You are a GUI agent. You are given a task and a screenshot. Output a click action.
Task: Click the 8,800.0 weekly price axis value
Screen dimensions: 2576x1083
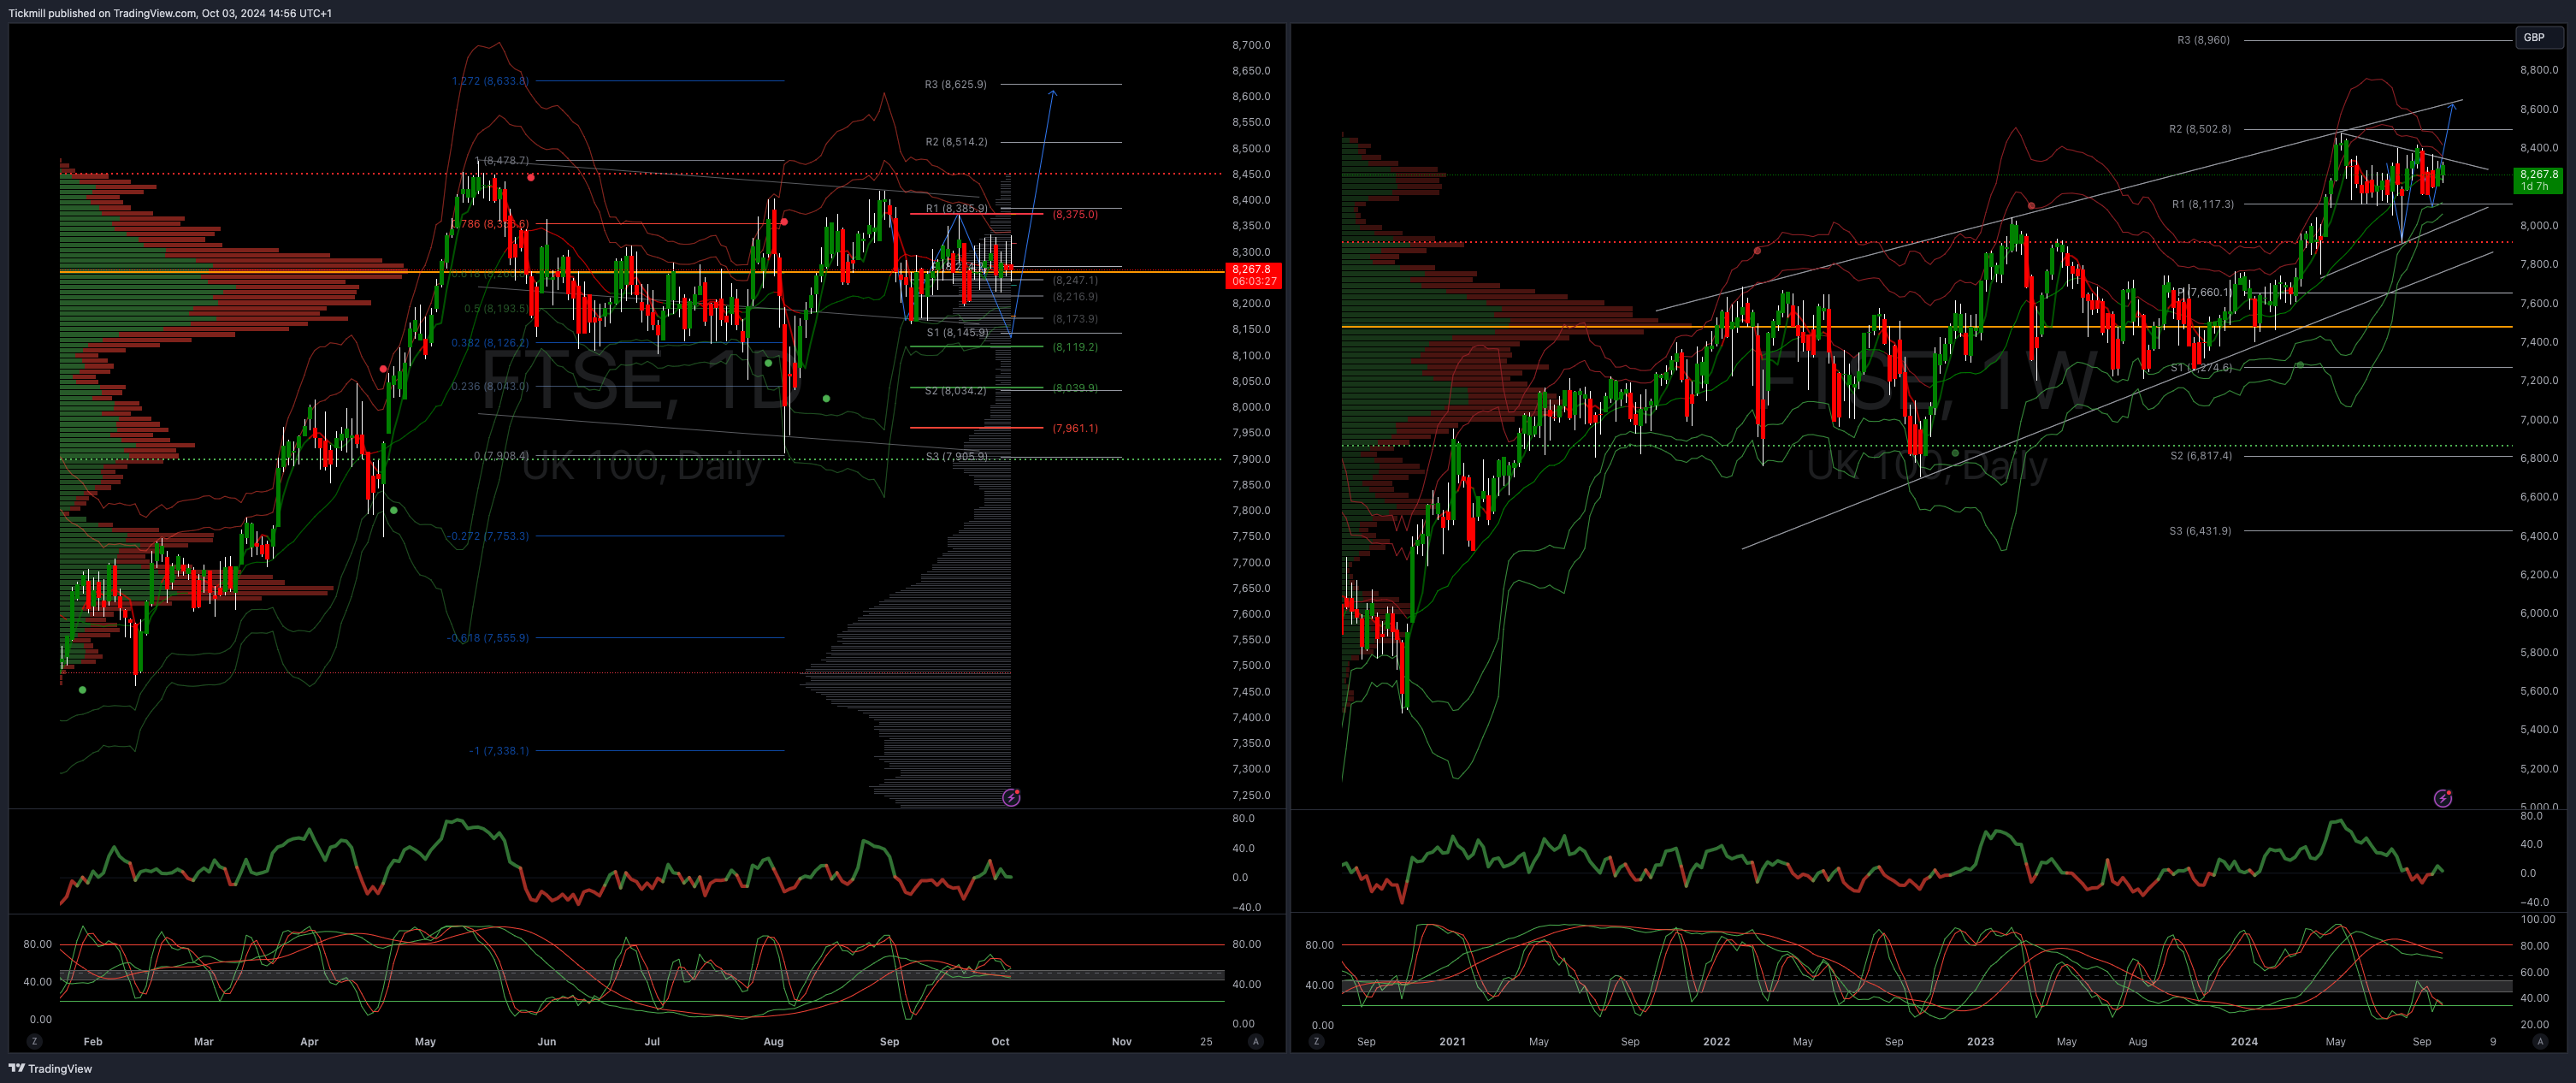pyautogui.click(x=2540, y=70)
